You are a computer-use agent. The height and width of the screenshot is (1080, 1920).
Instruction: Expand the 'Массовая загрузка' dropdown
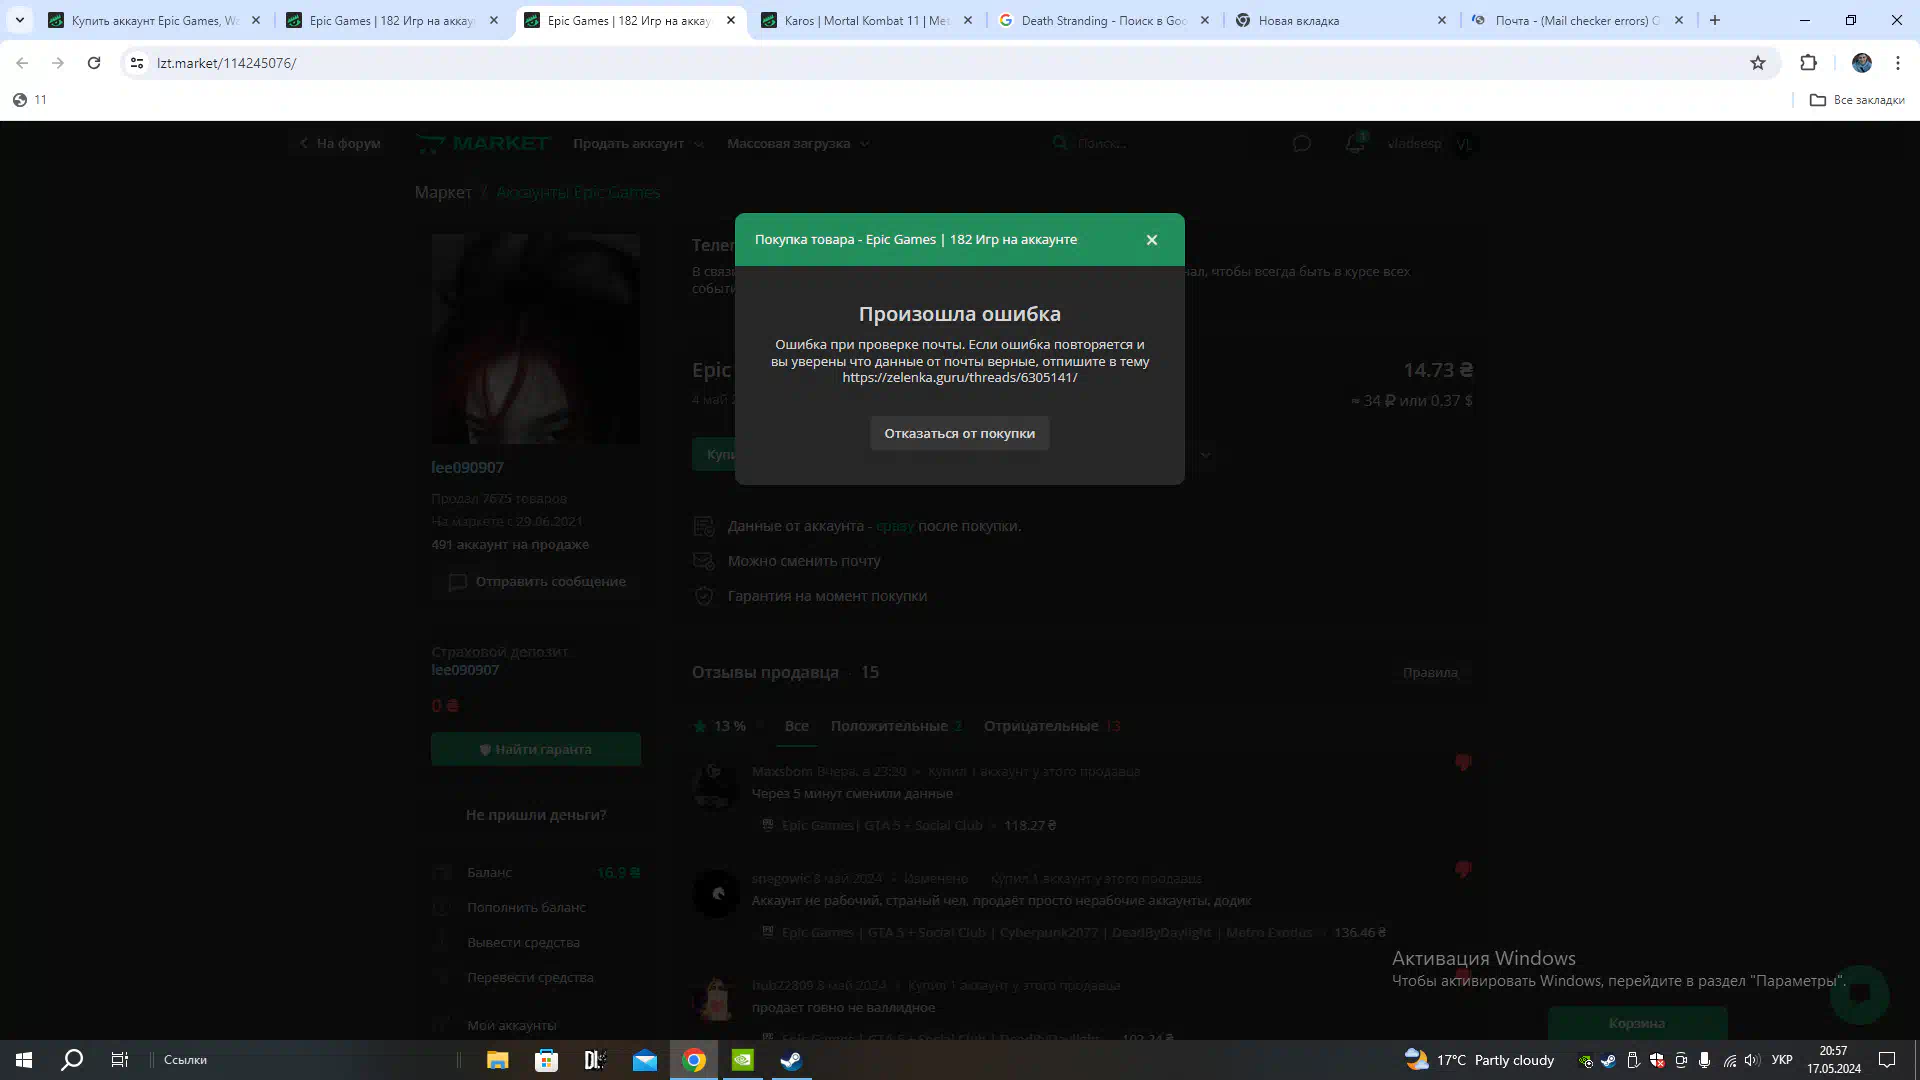tap(798, 143)
